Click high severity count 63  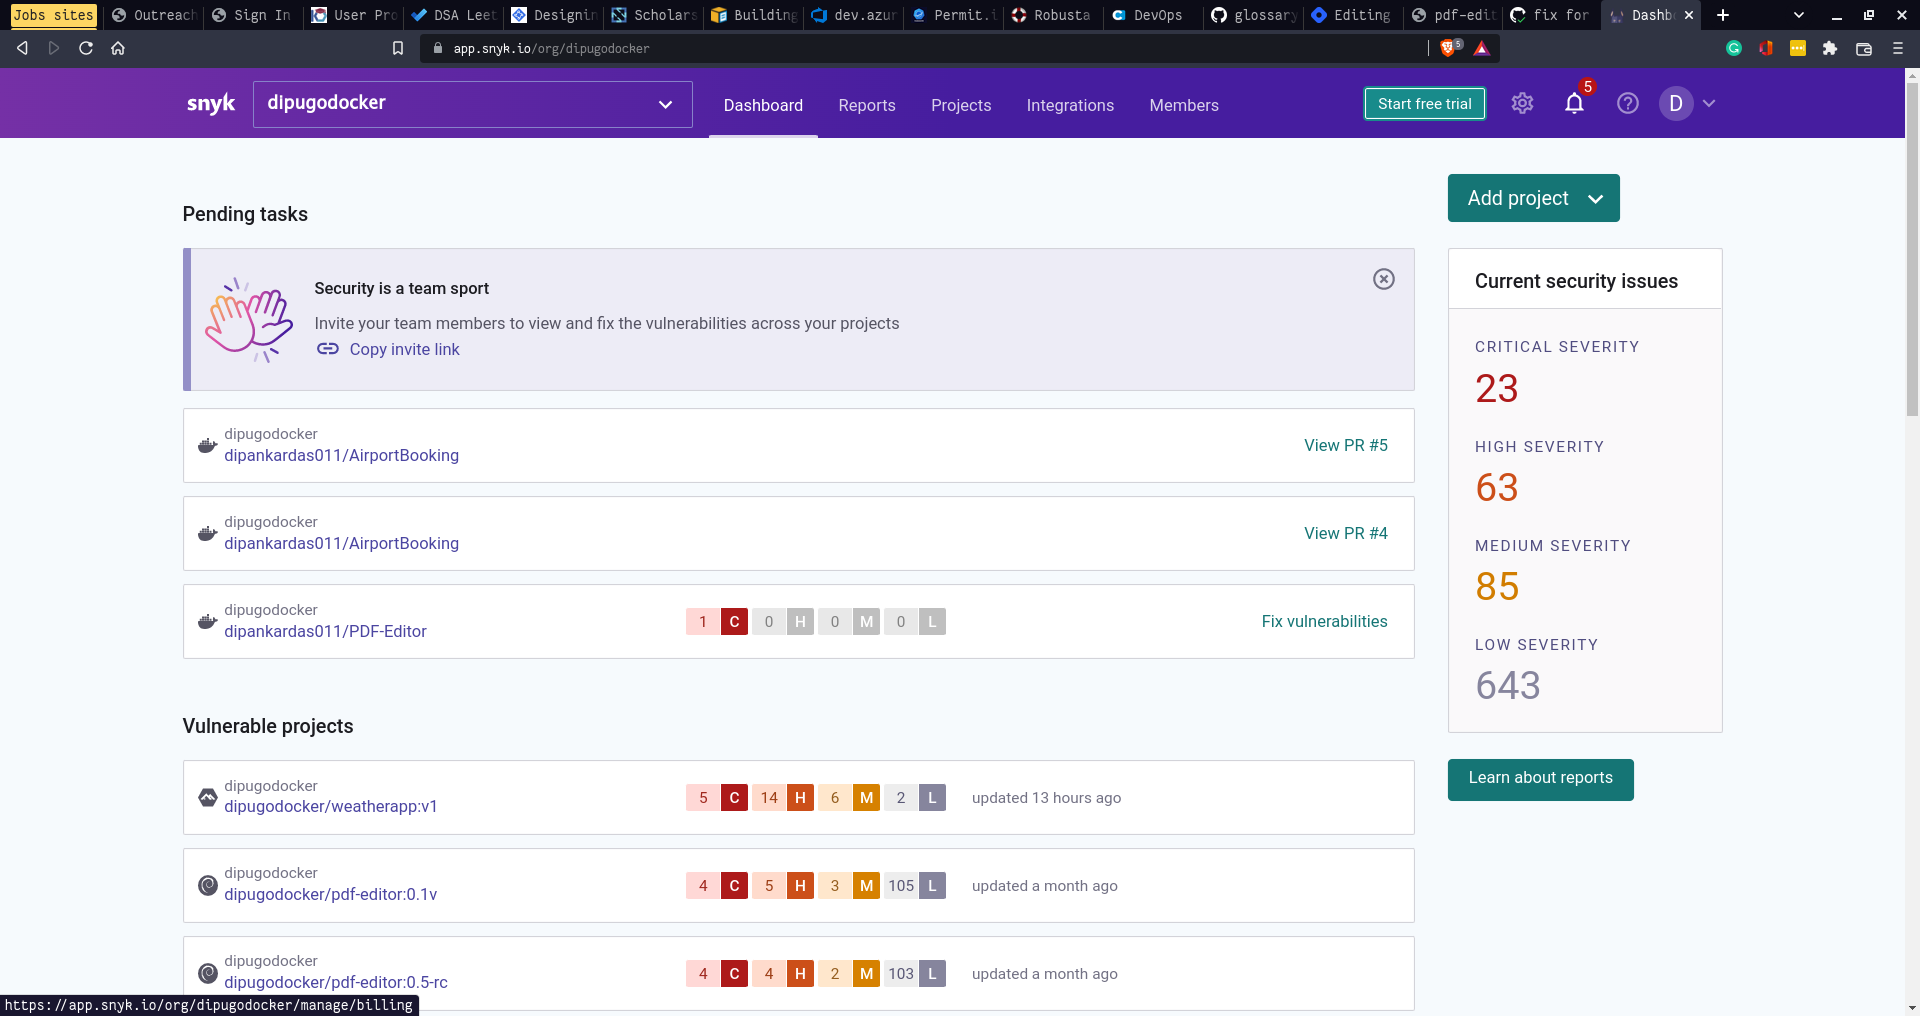coord(1496,487)
